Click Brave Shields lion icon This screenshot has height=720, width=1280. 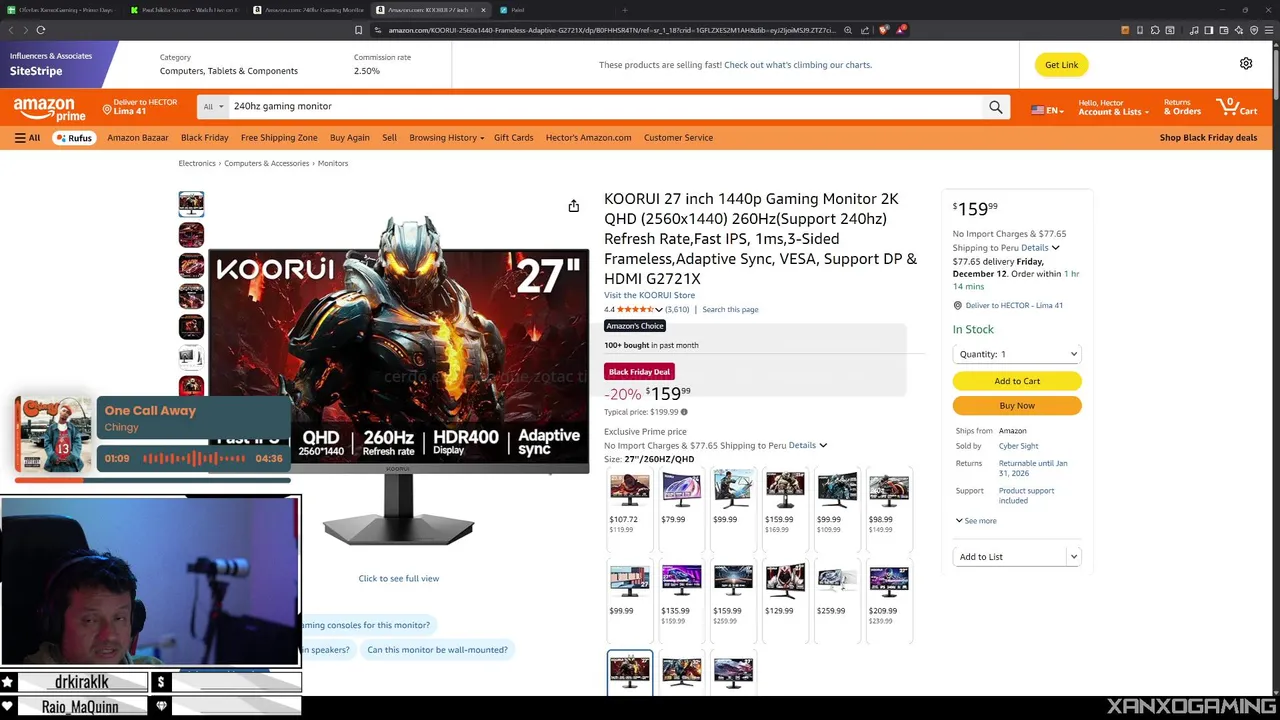(x=883, y=30)
